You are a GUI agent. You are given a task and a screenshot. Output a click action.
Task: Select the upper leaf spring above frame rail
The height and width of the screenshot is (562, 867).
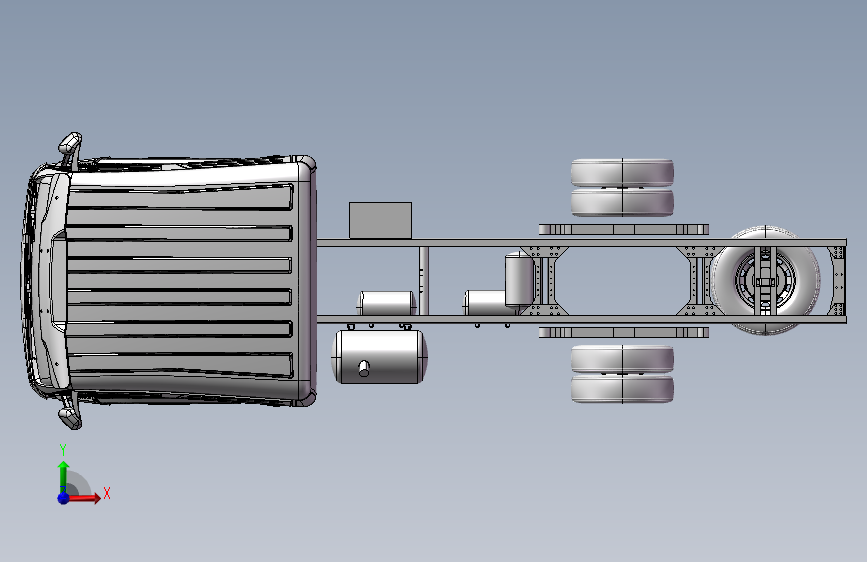(x=624, y=230)
